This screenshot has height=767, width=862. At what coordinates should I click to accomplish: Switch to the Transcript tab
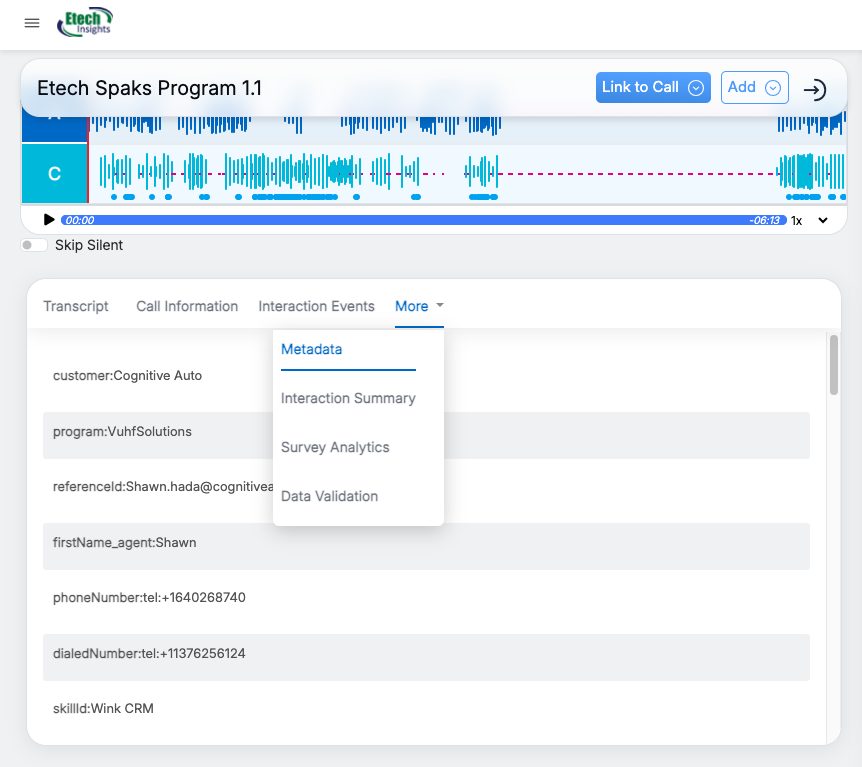pyautogui.click(x=76, y=307)
